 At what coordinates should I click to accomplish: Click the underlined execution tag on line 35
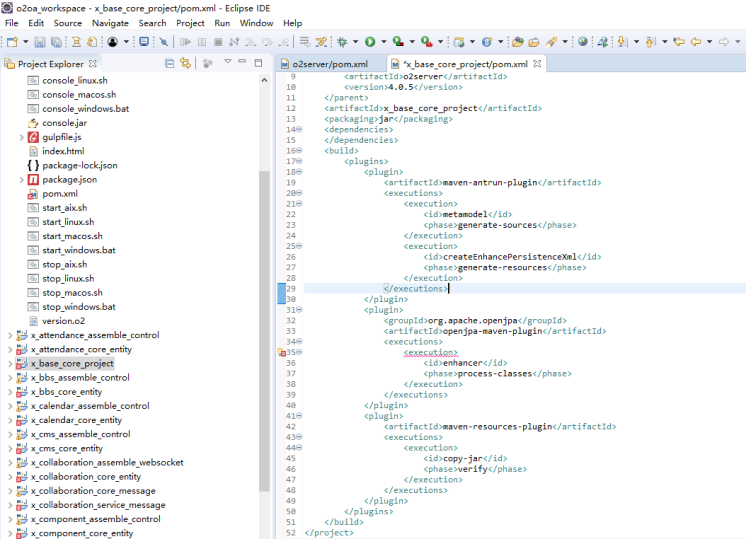pyautogui.click(x=431, y=353)
